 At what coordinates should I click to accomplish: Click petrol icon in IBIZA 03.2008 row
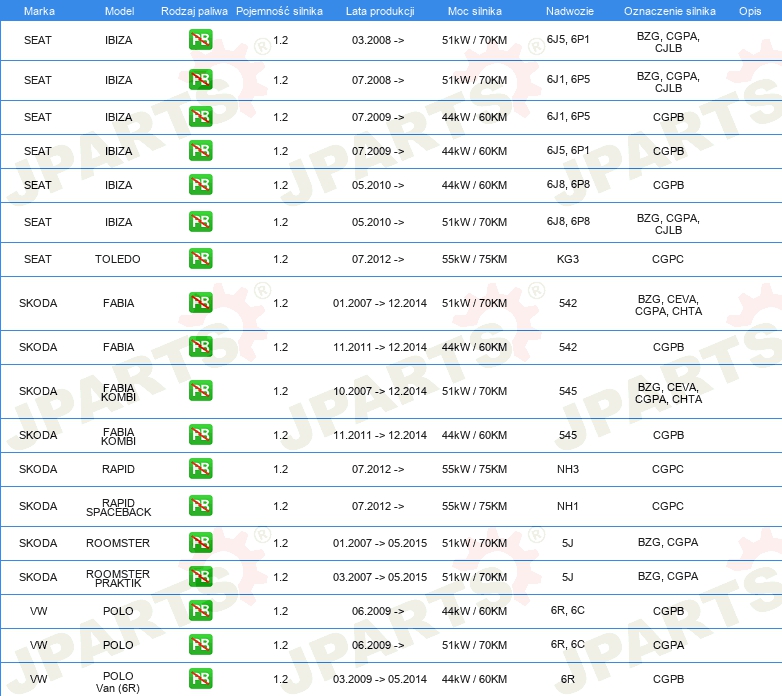tap(200, 40)
